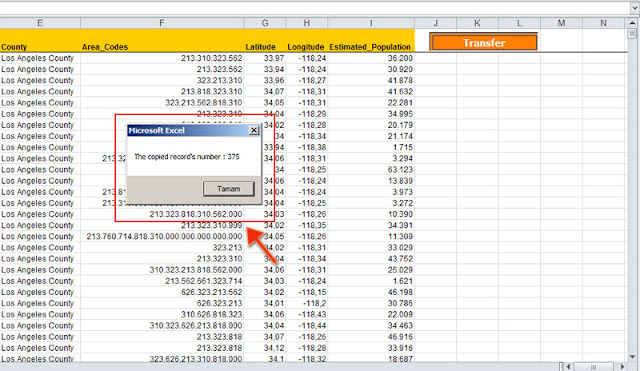Click the orange Transfer button

484,42
